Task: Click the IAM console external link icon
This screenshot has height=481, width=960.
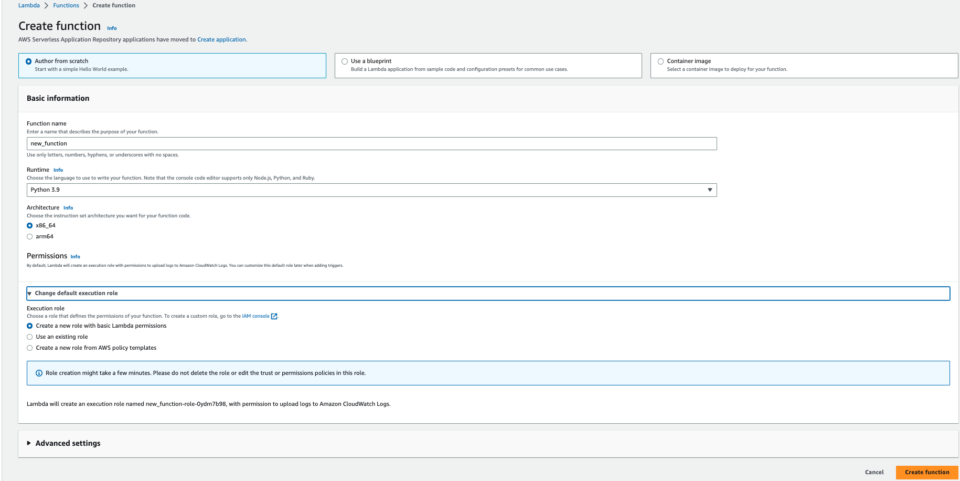Action: coord(274,316)
